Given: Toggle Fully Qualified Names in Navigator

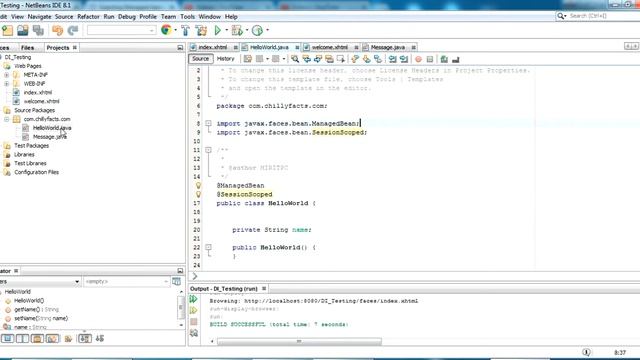Looking at the screenshot, I should 68,338.
